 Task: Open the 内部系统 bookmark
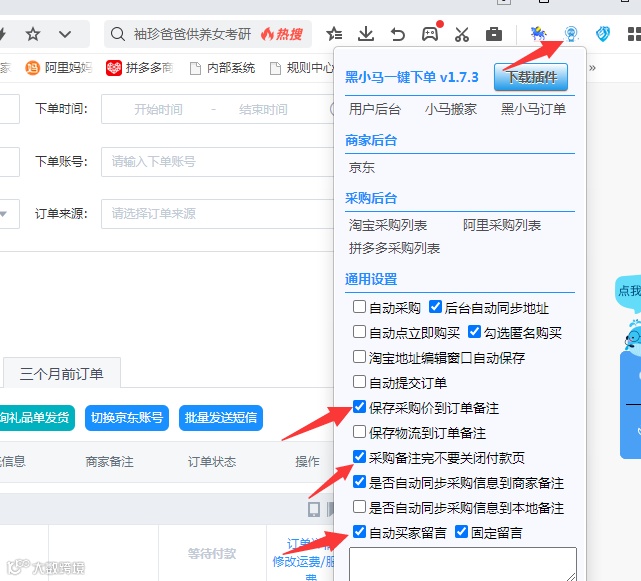pos(223,68)
